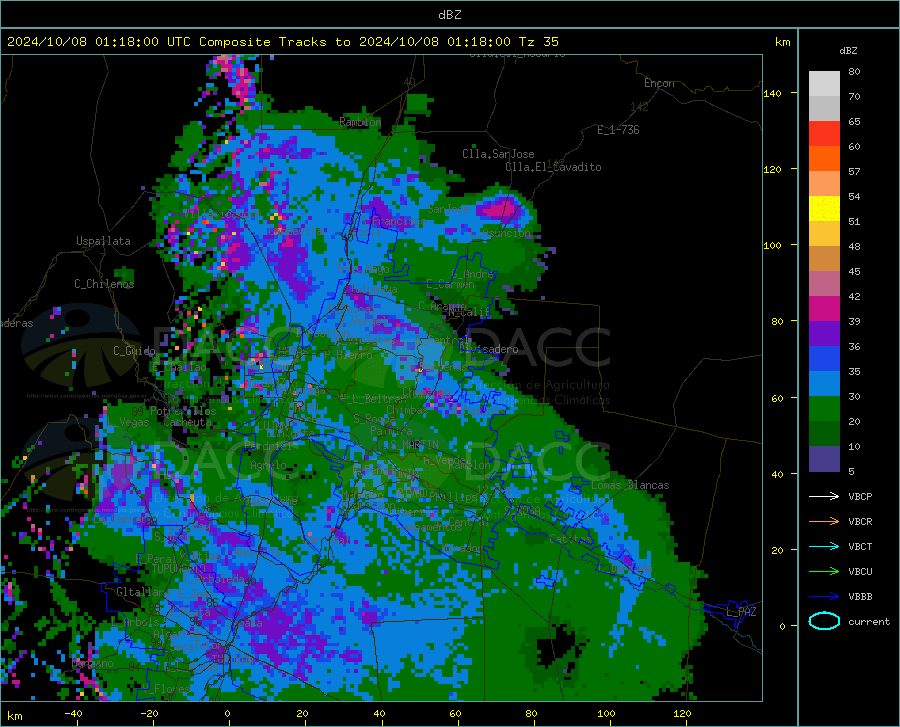The height and width of the screenshot is (727, 900).
Task: Click the 'Clla.El_Cavadito' map label
Action: (x=553, y=167)
